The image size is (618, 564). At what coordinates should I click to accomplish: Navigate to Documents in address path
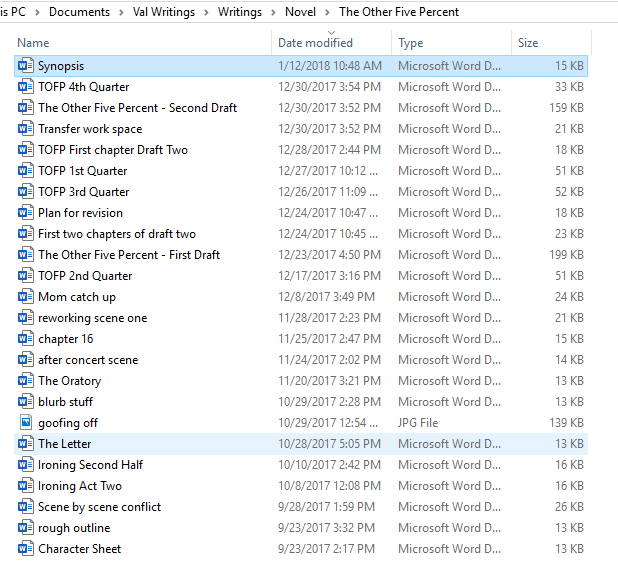(79, 12)
